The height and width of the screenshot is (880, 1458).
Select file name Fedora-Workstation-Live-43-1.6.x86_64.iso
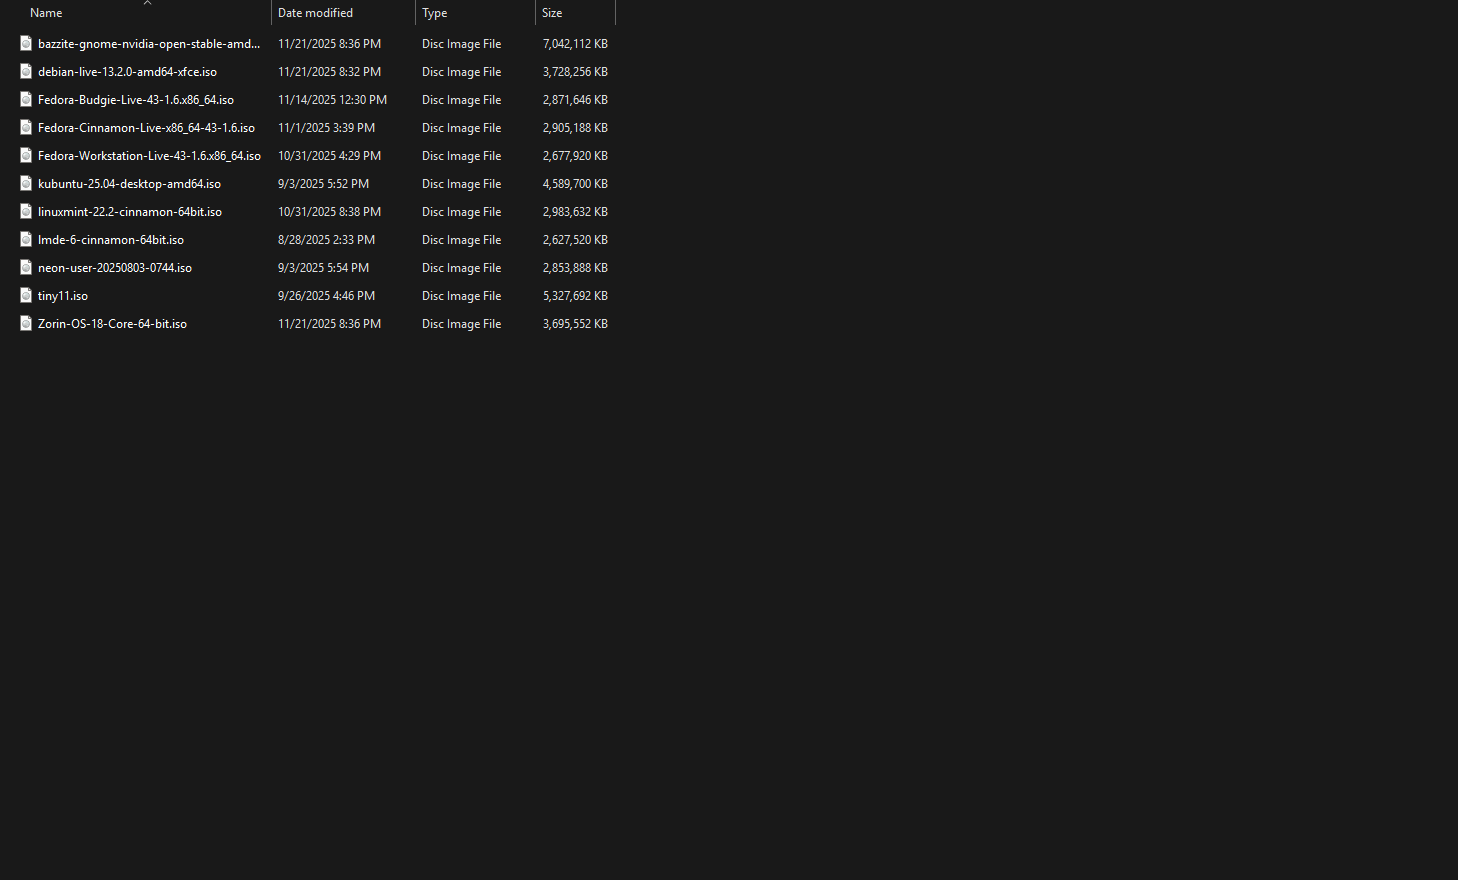click(x=149, y=156)
